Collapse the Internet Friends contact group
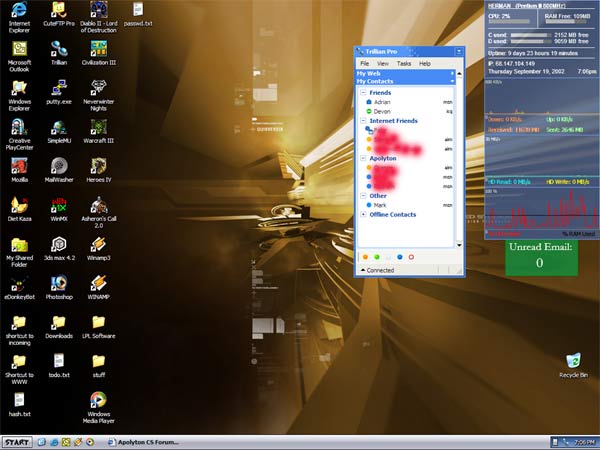This screenshot has height=450, width=600. tap(363, 120)
